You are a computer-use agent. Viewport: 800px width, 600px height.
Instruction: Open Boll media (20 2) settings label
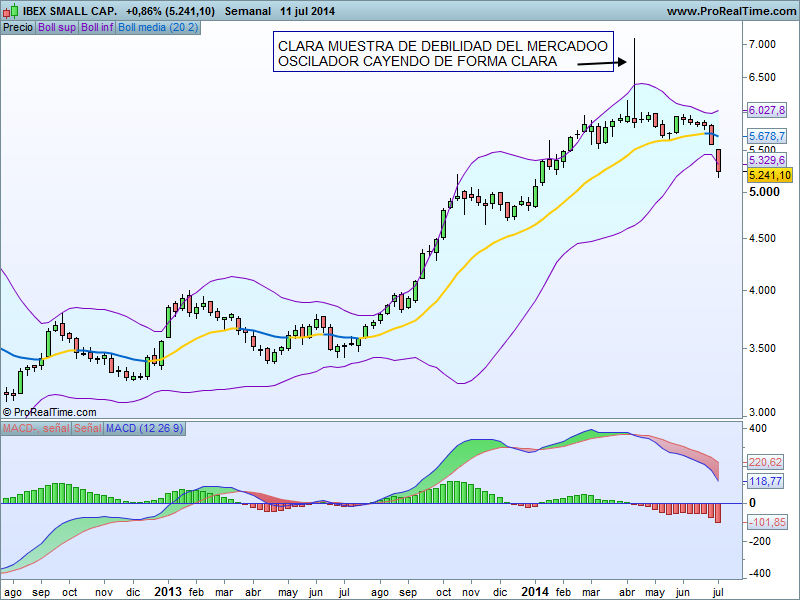point(158,27)
